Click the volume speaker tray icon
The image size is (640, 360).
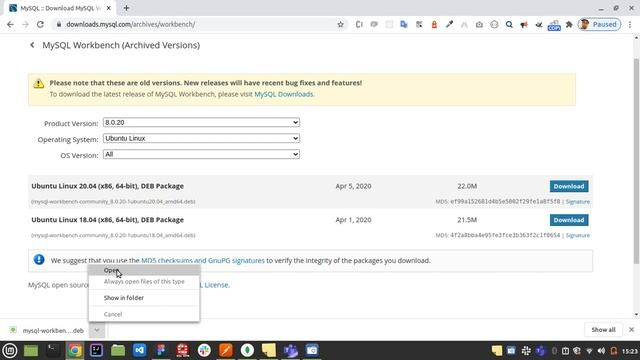pyautogui.click(x=601, y=351)
